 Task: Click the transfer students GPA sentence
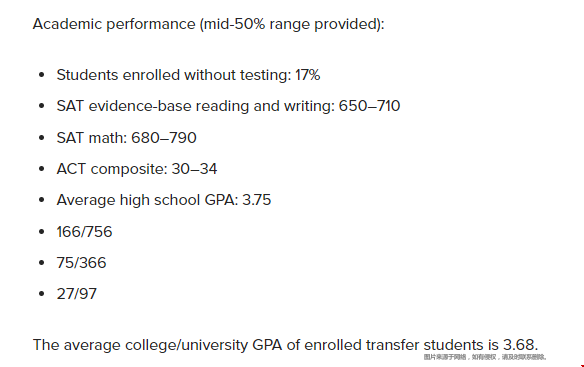(285, 345)
